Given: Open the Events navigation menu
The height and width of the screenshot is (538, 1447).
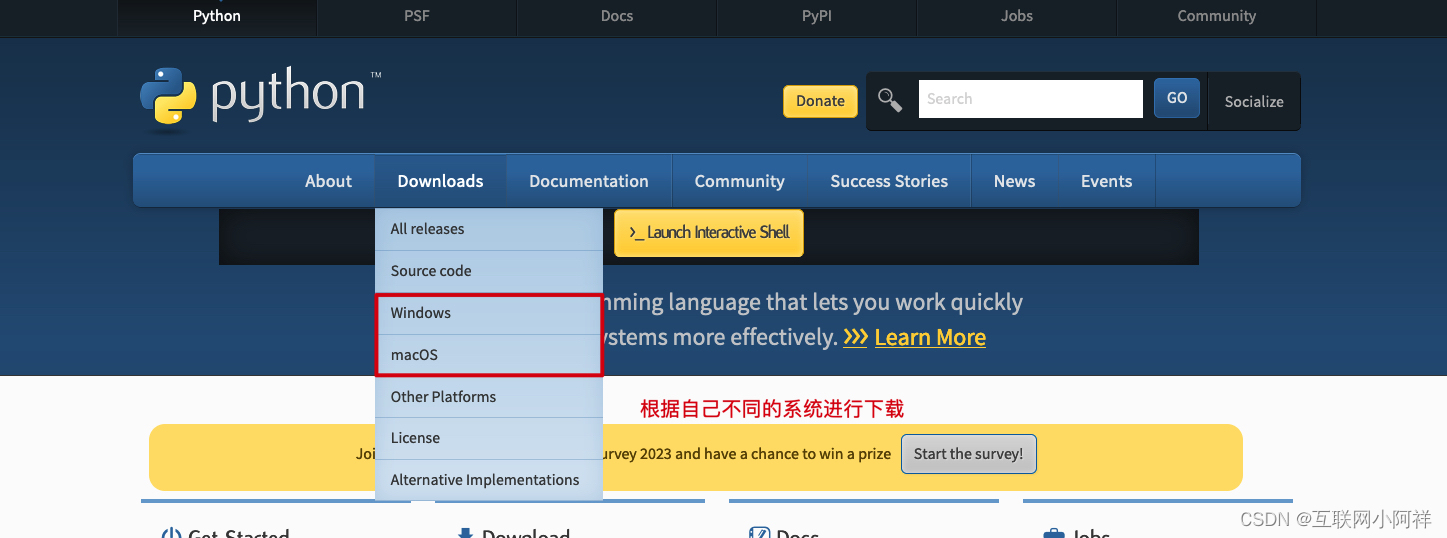Looking at the screenshot, I should point(1106,181).
